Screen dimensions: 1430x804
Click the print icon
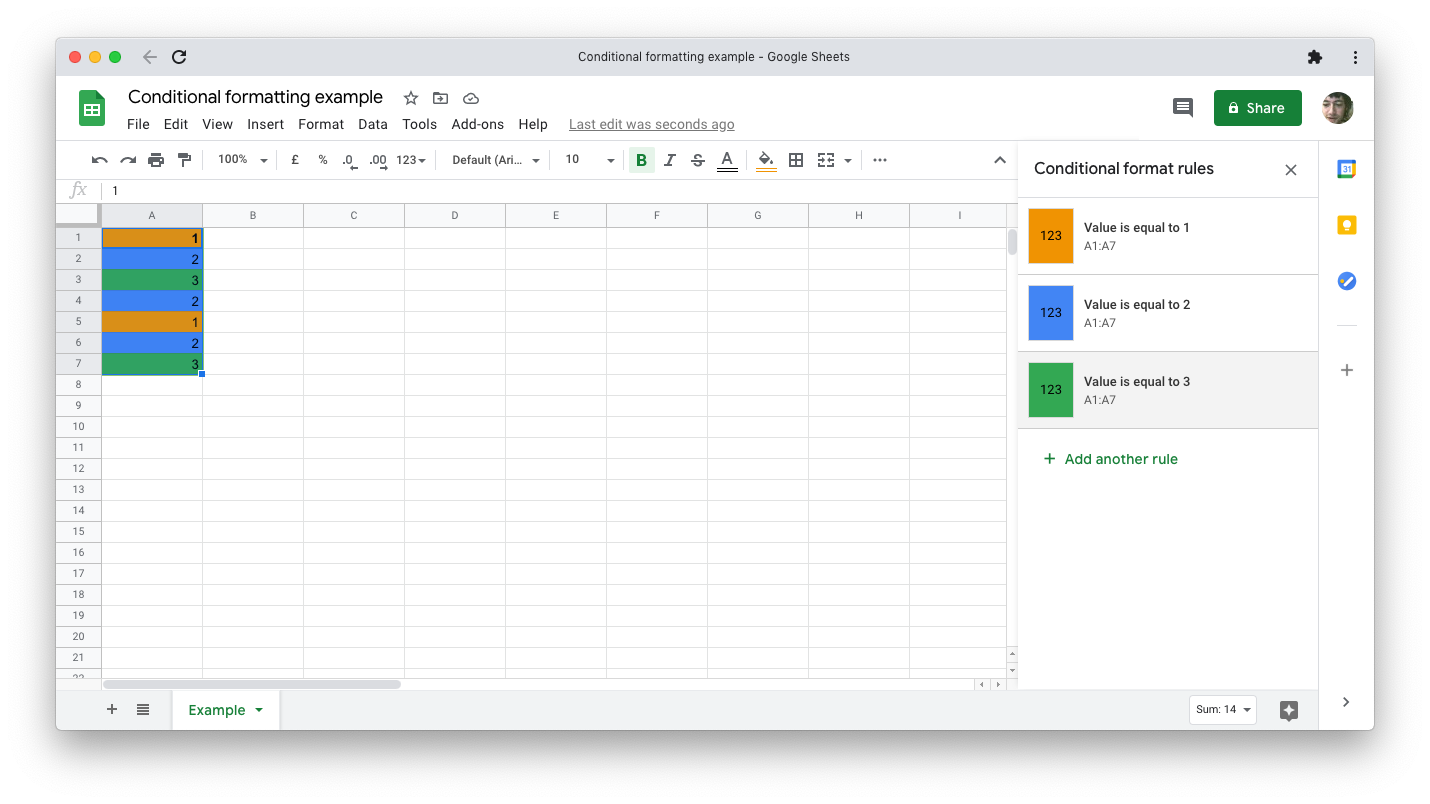tap(156, 160)
